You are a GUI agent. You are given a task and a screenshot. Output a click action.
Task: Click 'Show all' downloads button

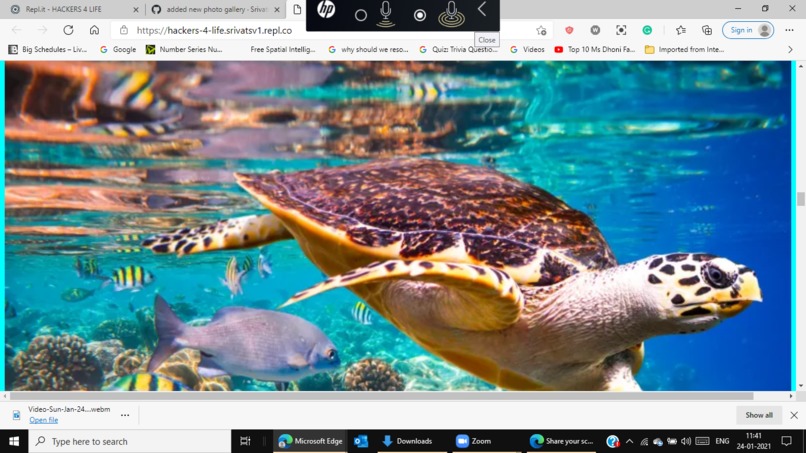pyautogui.click(x=759, y=415)
